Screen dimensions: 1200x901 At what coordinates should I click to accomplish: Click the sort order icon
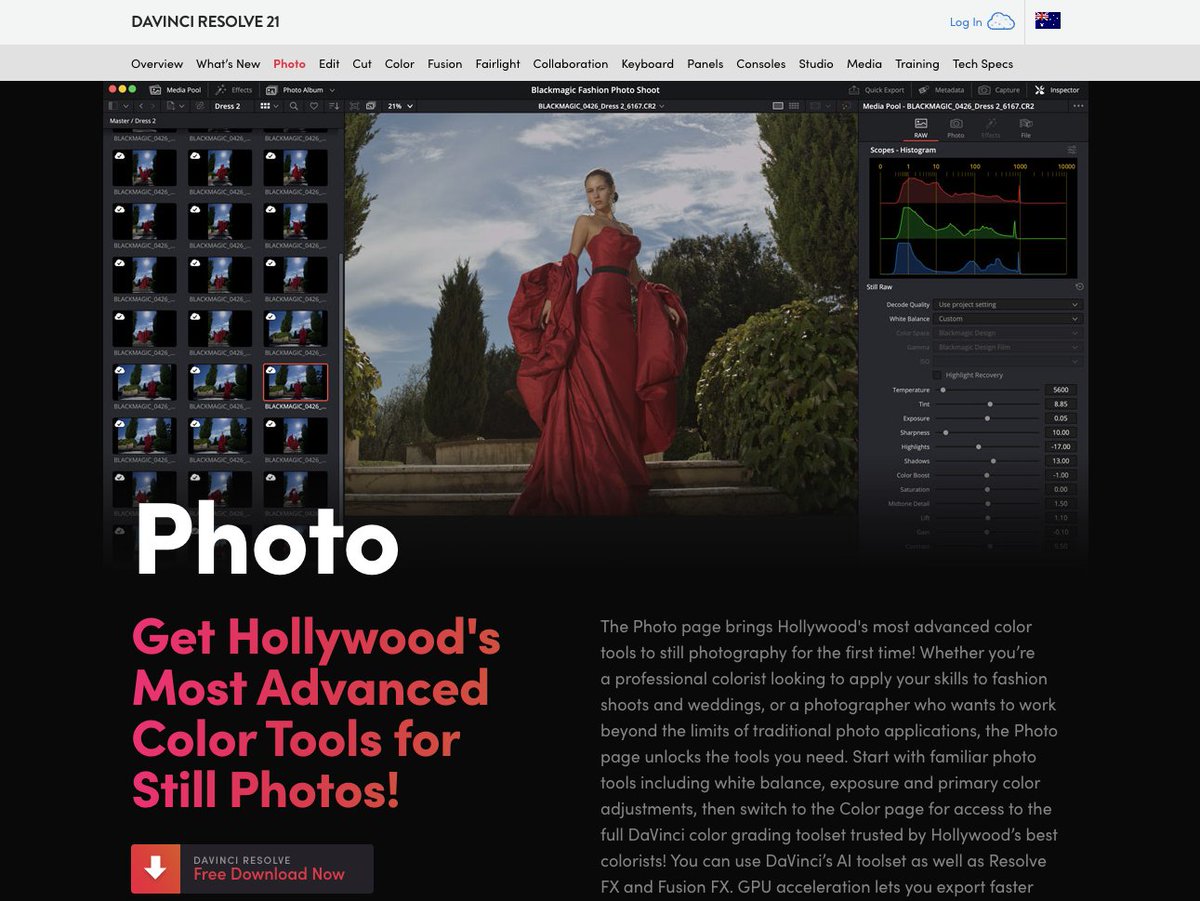(334, 106)
